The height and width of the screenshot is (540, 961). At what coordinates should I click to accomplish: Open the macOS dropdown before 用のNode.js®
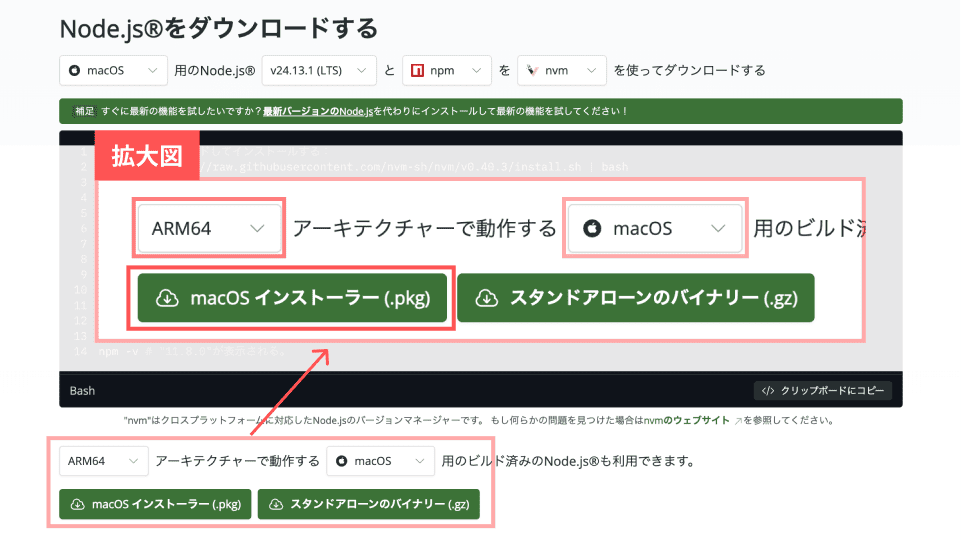pos(113,70)
